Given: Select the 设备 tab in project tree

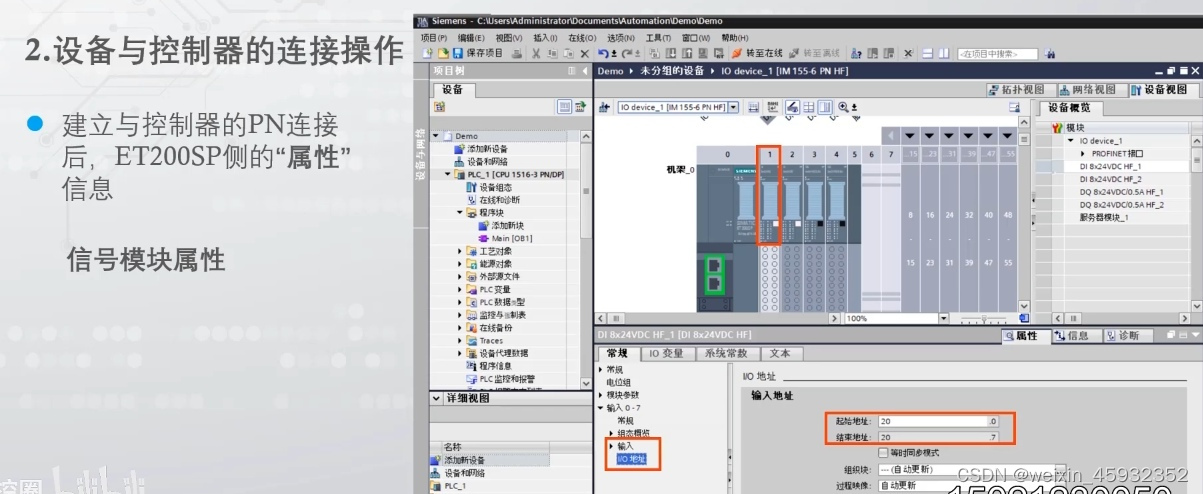Looking at the screenshot, I should [452, 89].
